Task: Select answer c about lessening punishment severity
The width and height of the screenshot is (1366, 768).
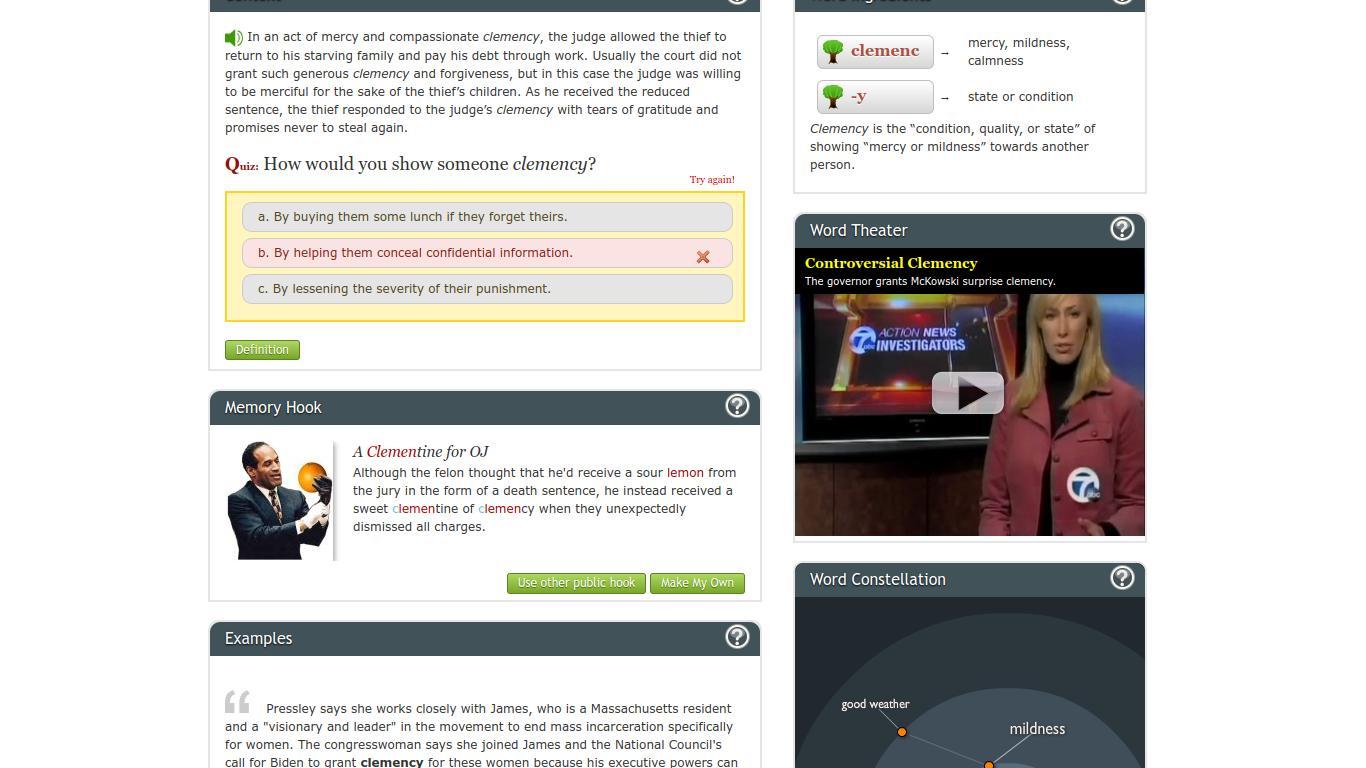Action: click(x=487, y=289)
